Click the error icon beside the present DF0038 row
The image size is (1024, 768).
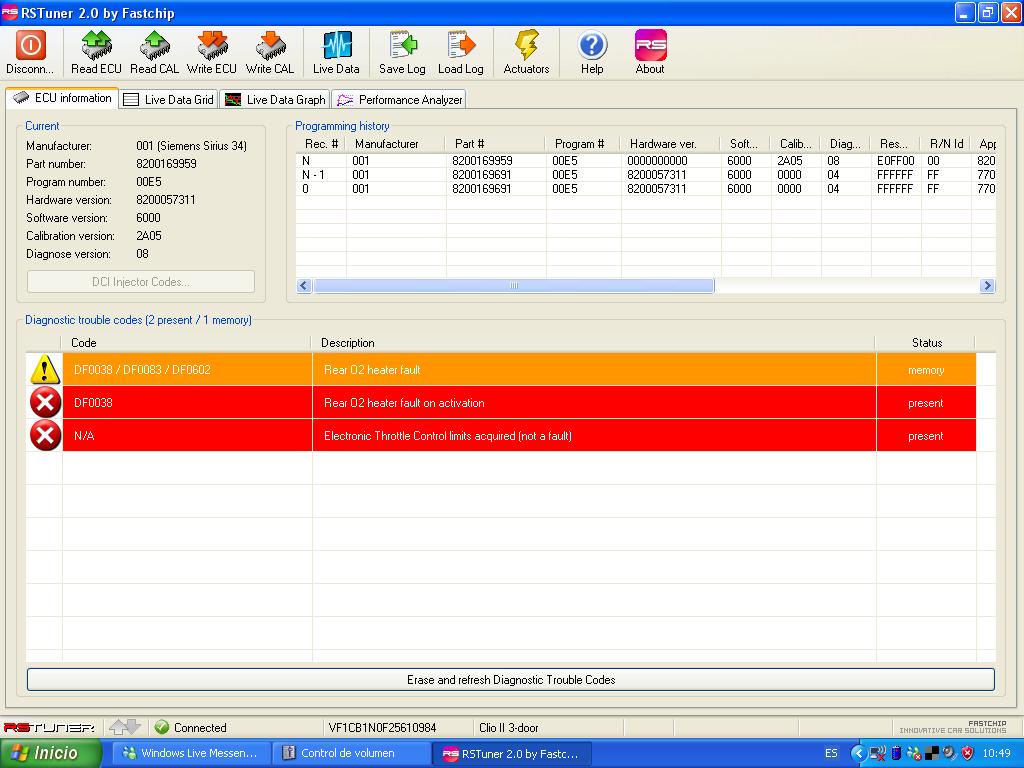click(44, 402)
